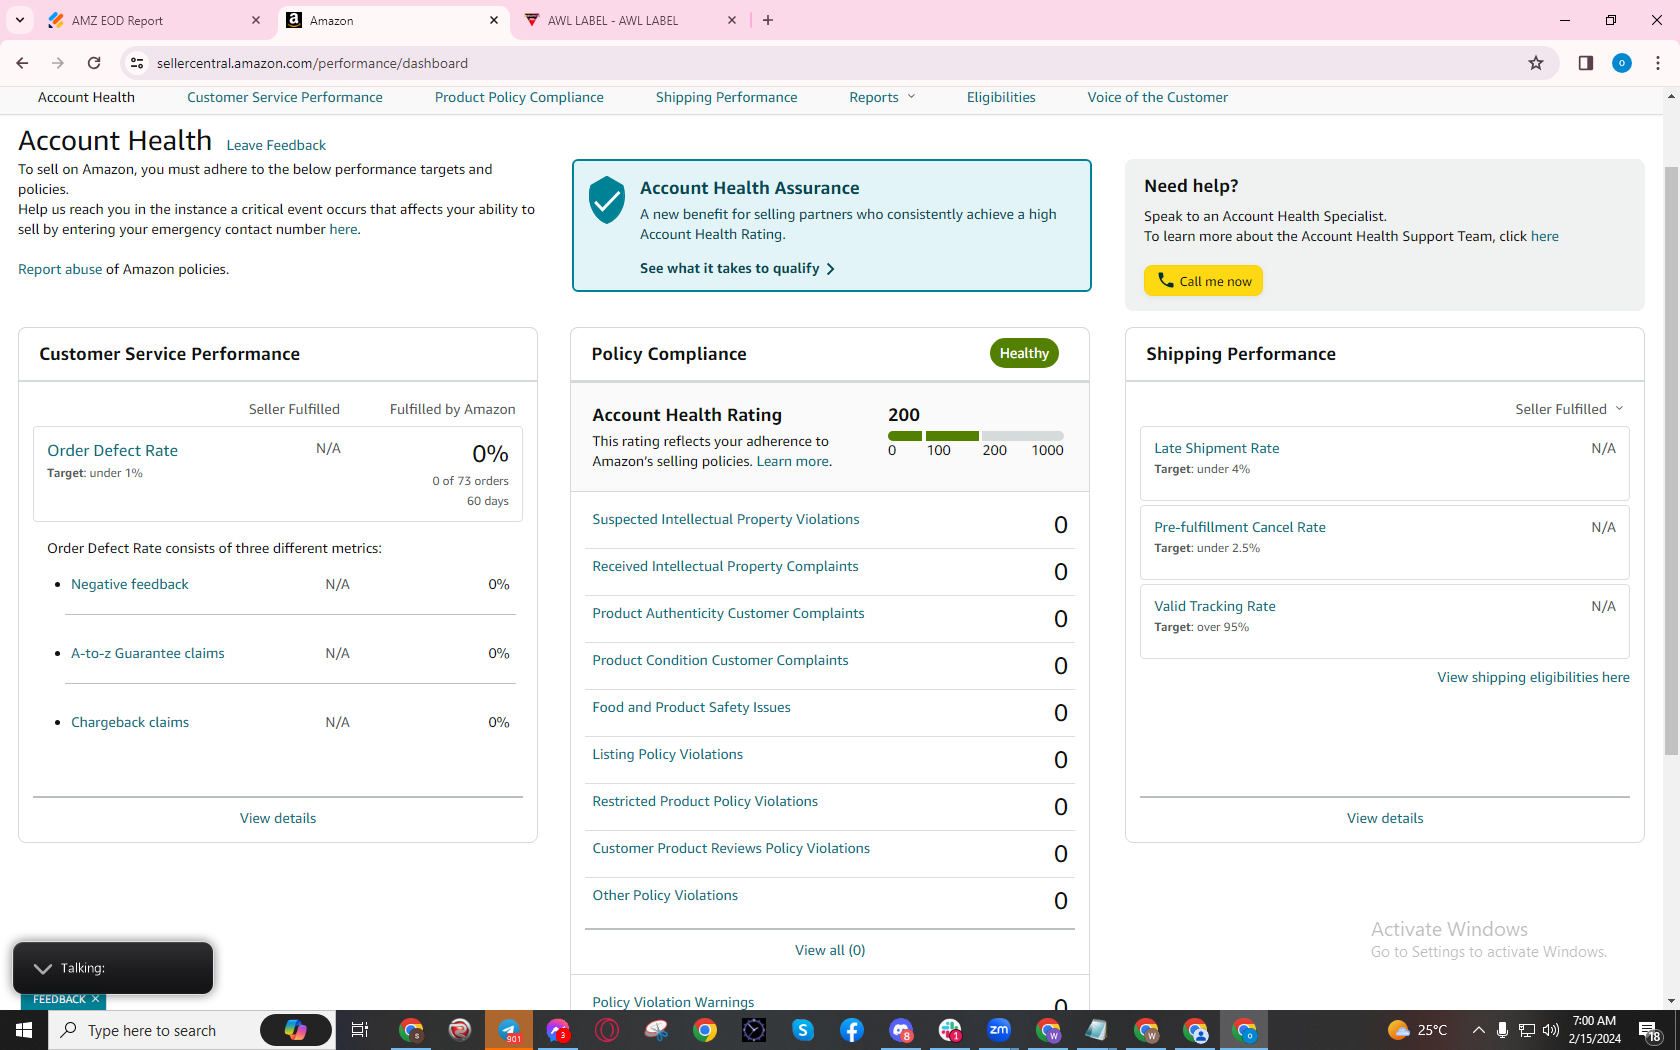Open the Late Shipment Rate link
The height and width of the screenshot is (1050, 1680).
tap(1217, 448)
